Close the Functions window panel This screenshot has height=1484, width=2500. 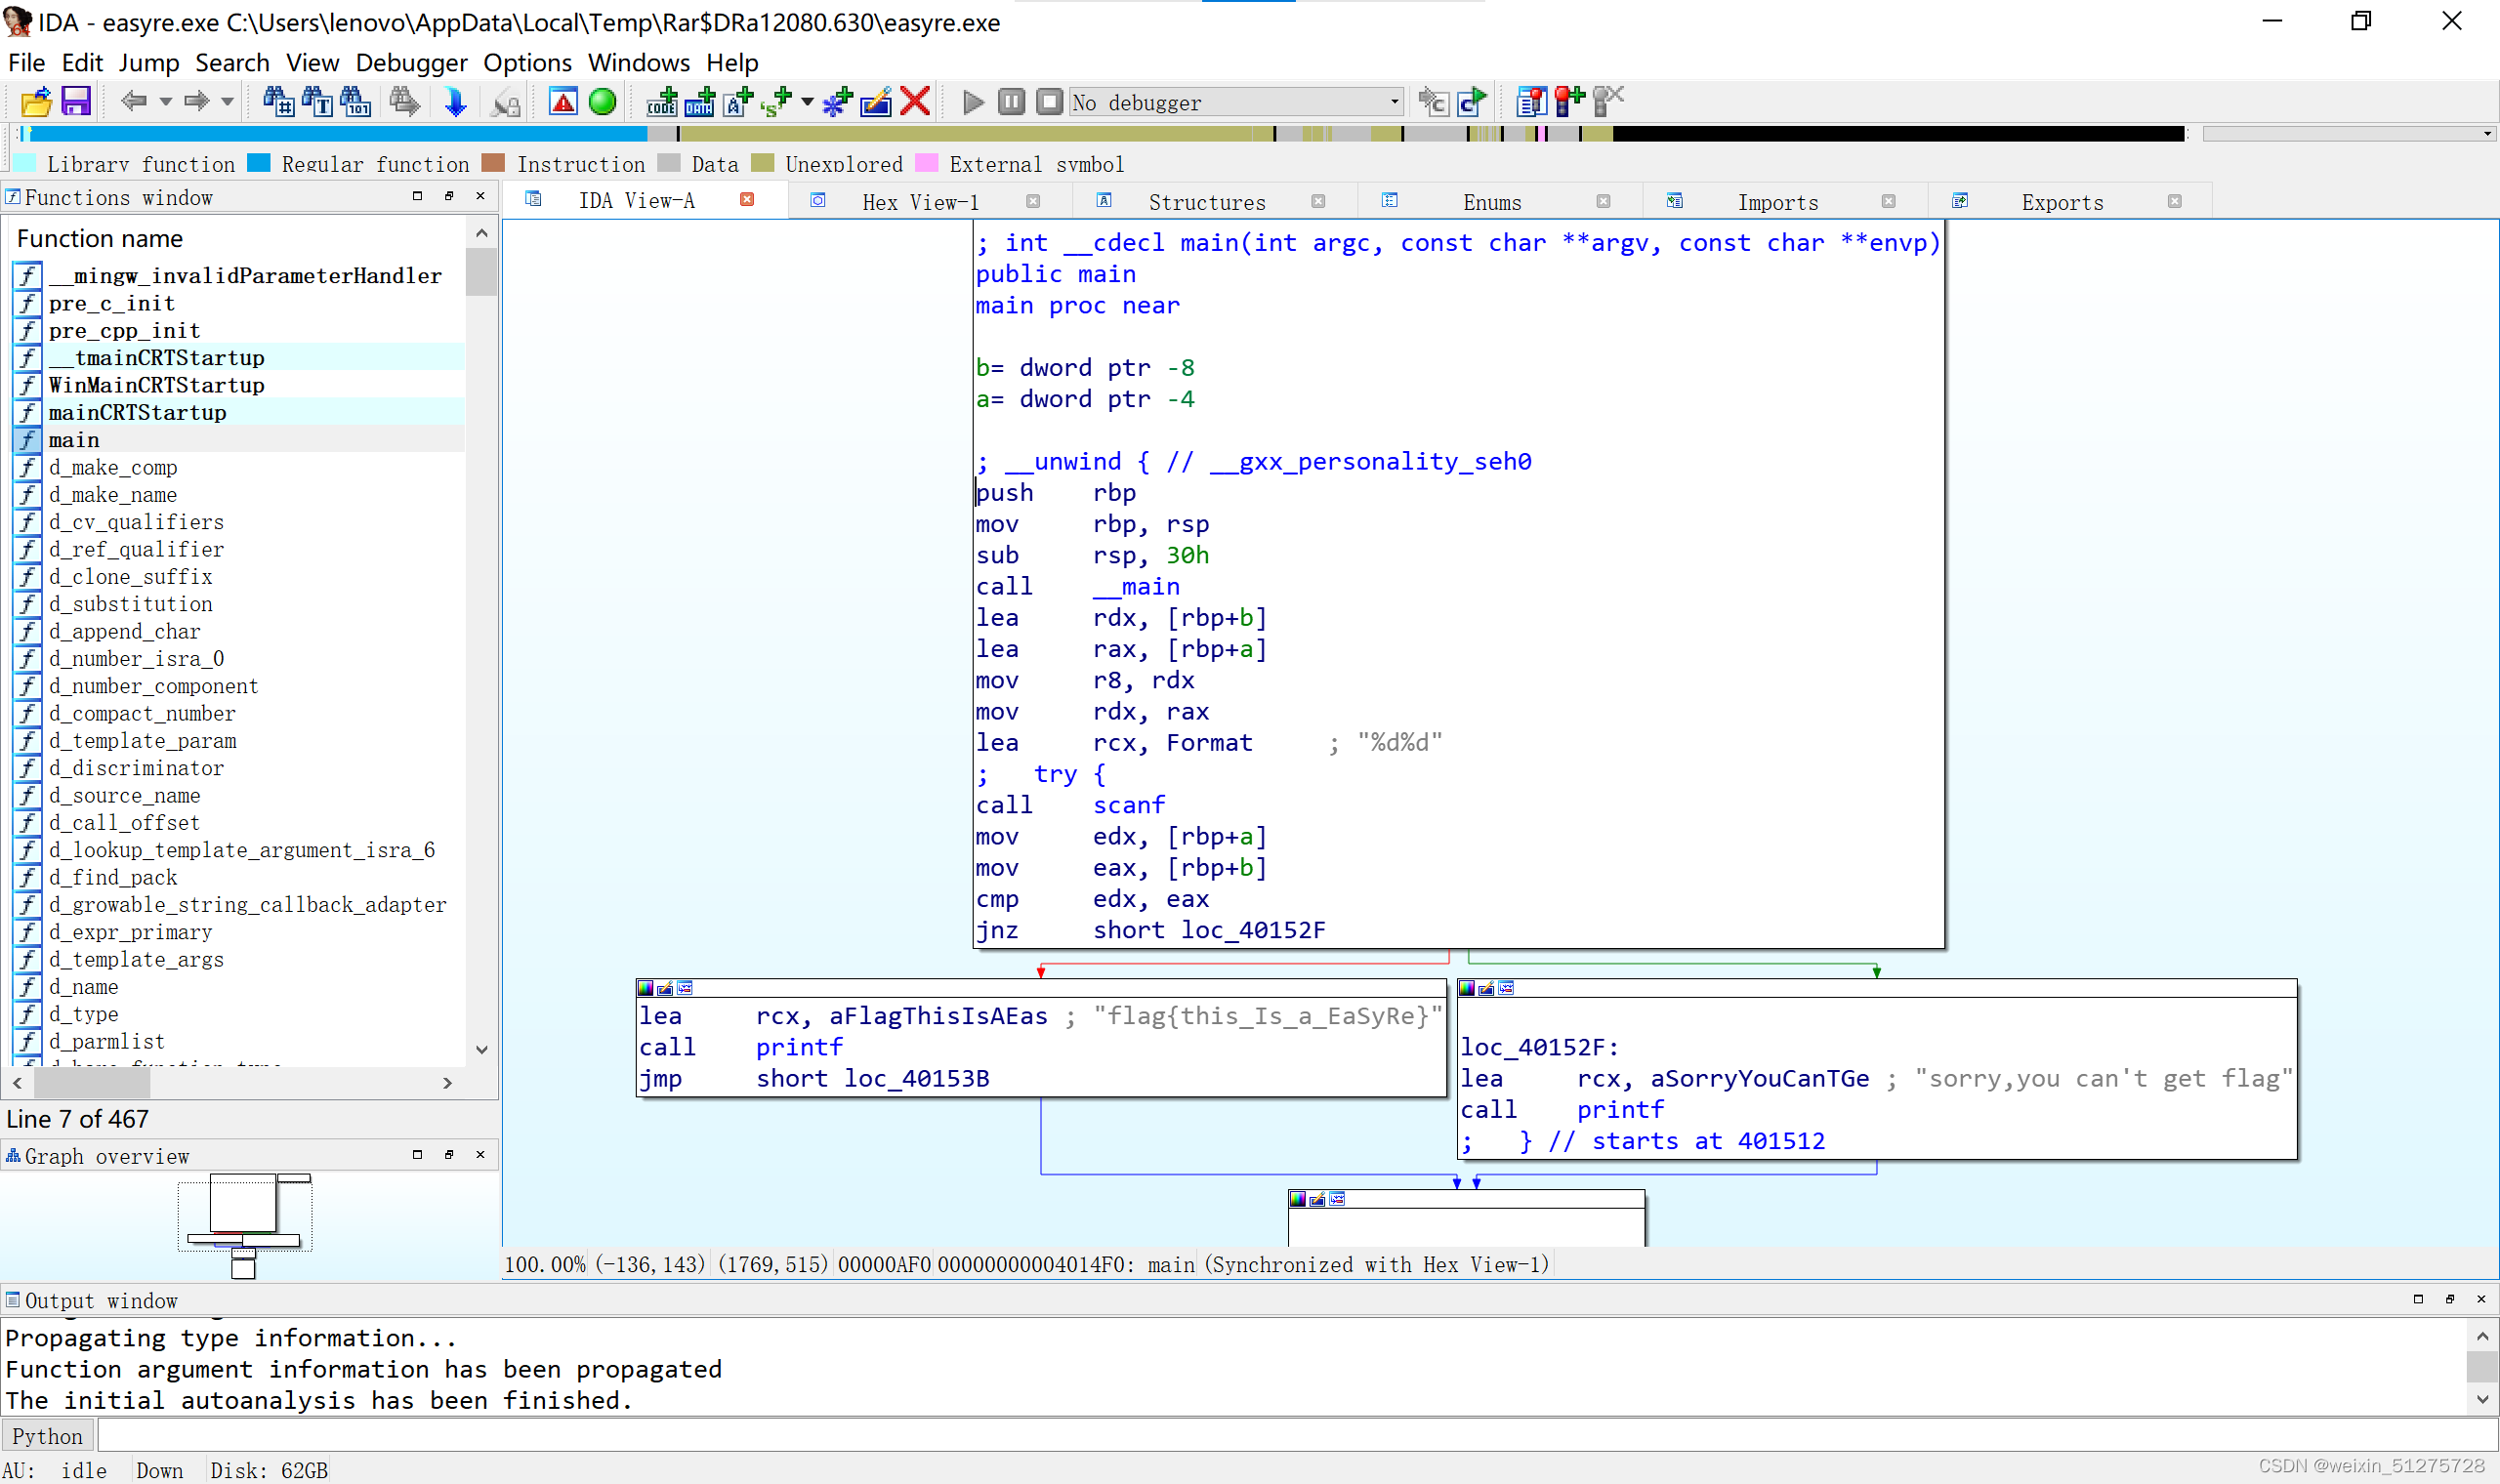[480, 196]
